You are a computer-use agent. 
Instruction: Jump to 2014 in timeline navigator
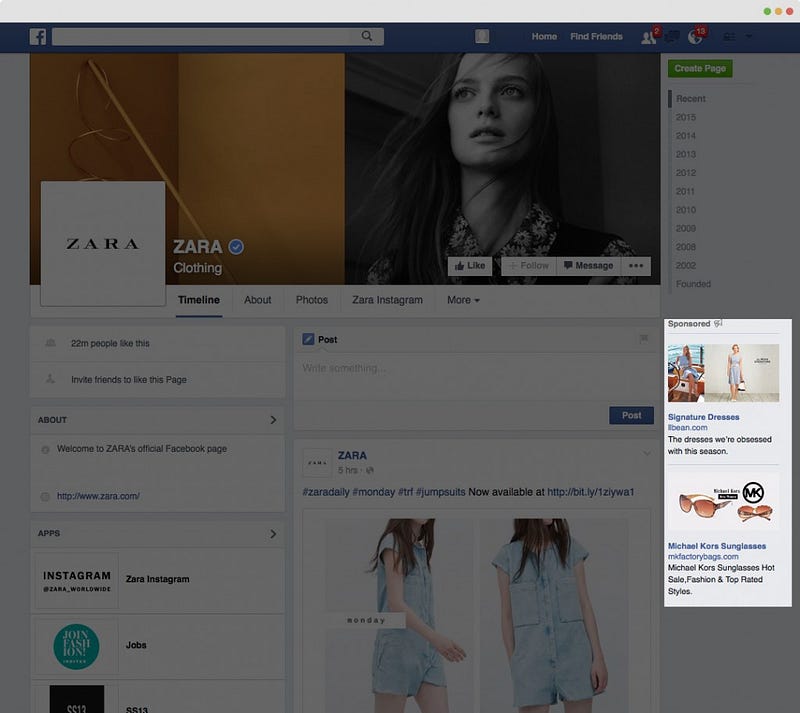pyautogui.click(x=686, y=136)
